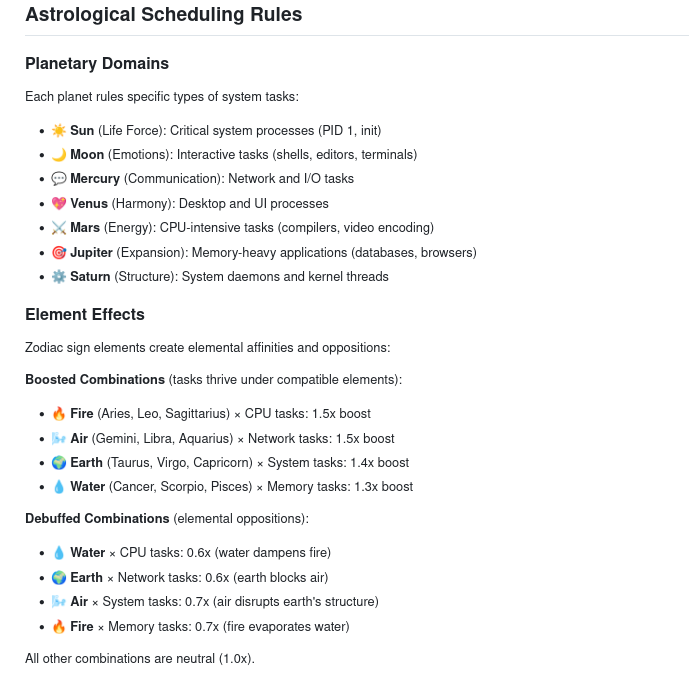Click the bold "Debuffed Combinations" label
Screen dimensions: 700x677
(x=97, y=519)
